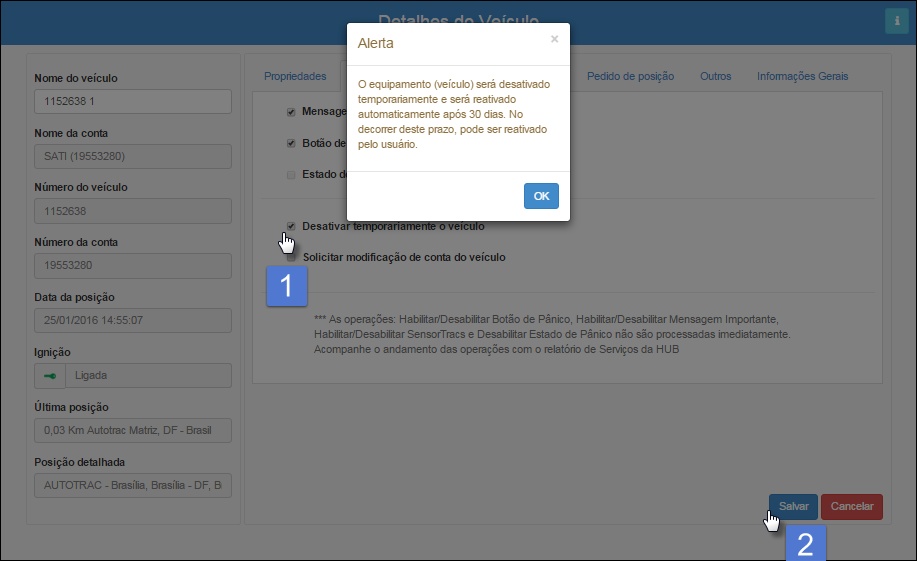The width and height of the screenshot is (917, 561).
Task: Click the Salvar button
Action: 793,507
